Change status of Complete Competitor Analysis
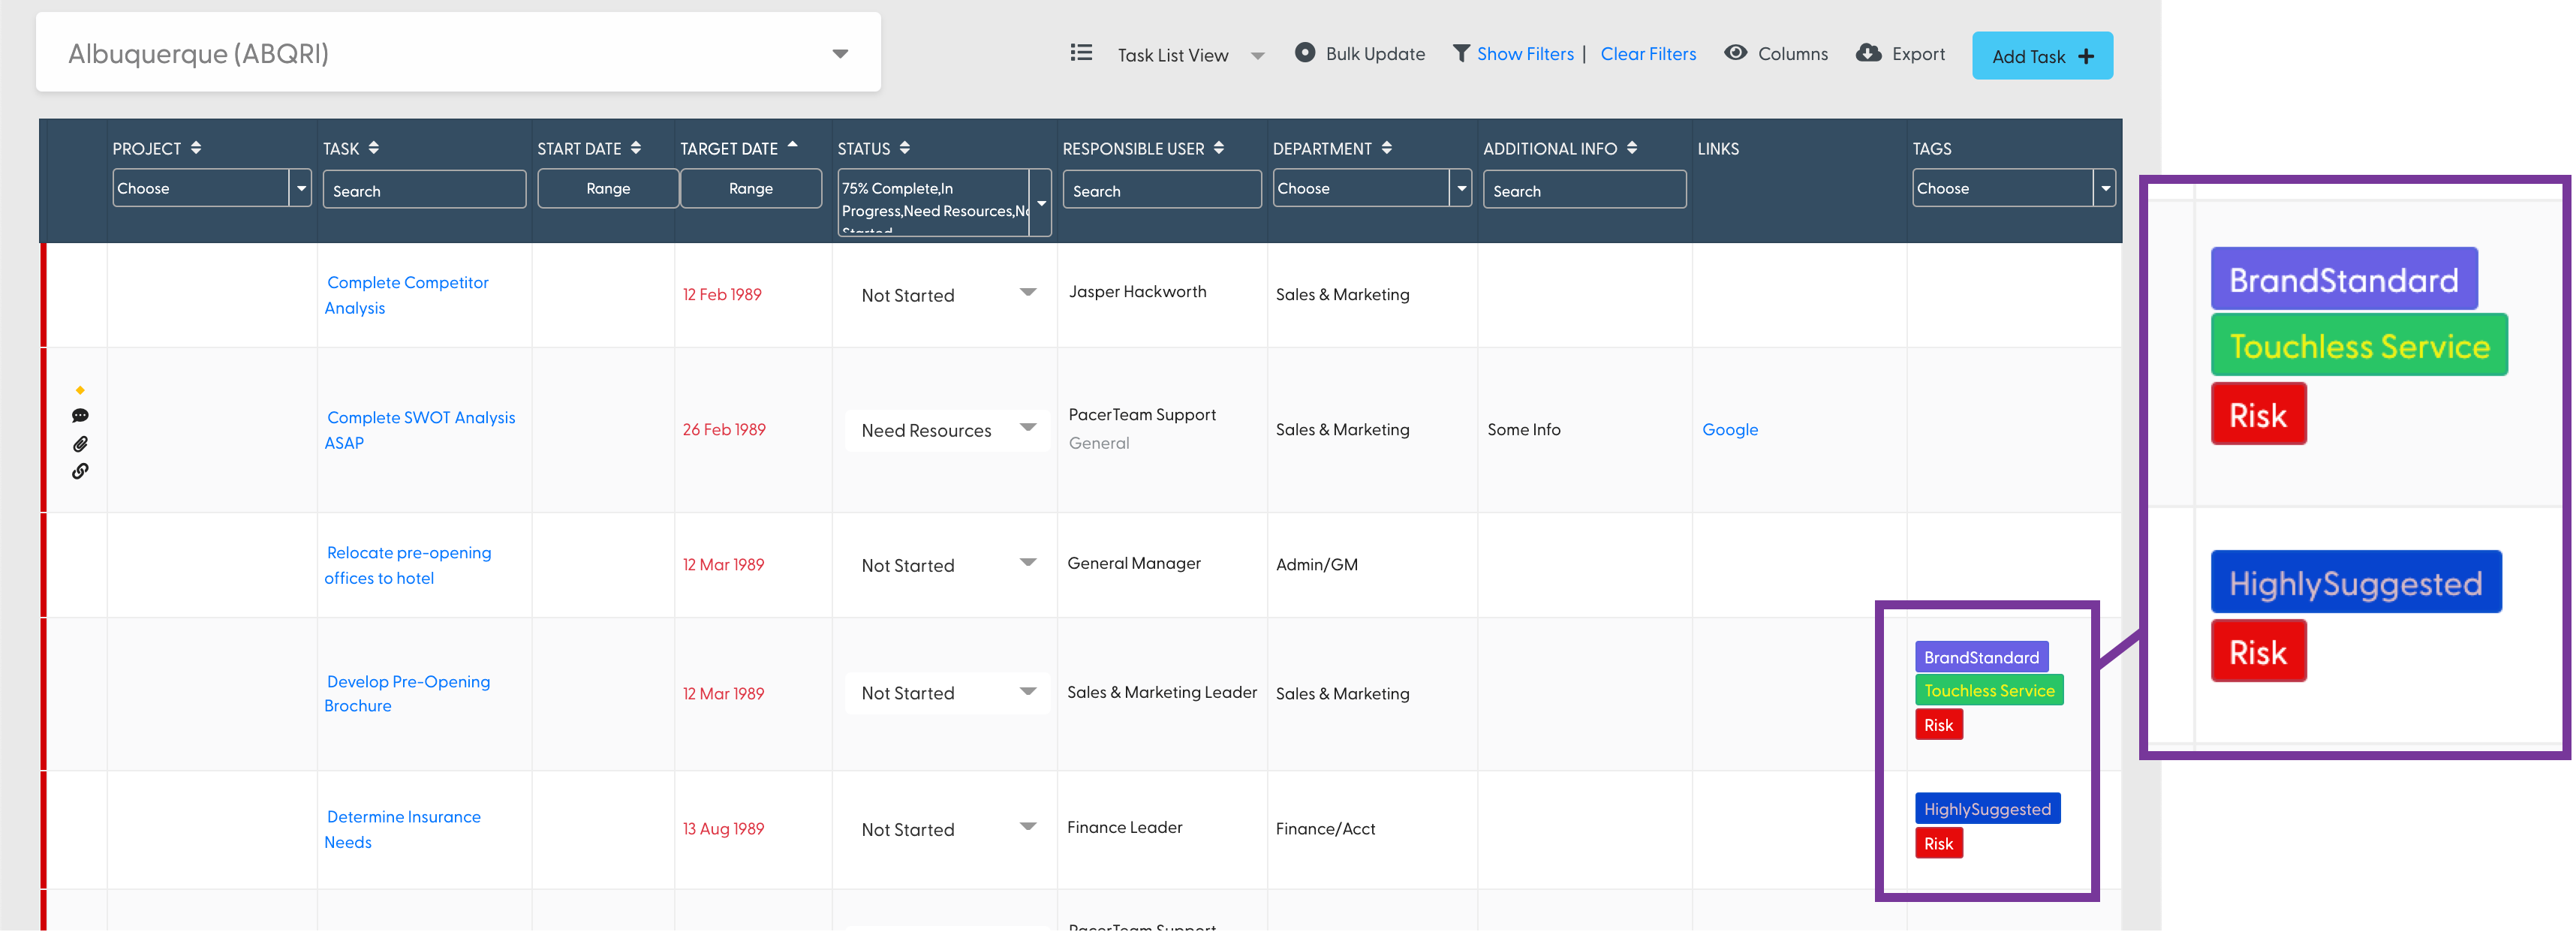Image resolution: width=2576 pixels, height=935 pixels. pos(946,295)
